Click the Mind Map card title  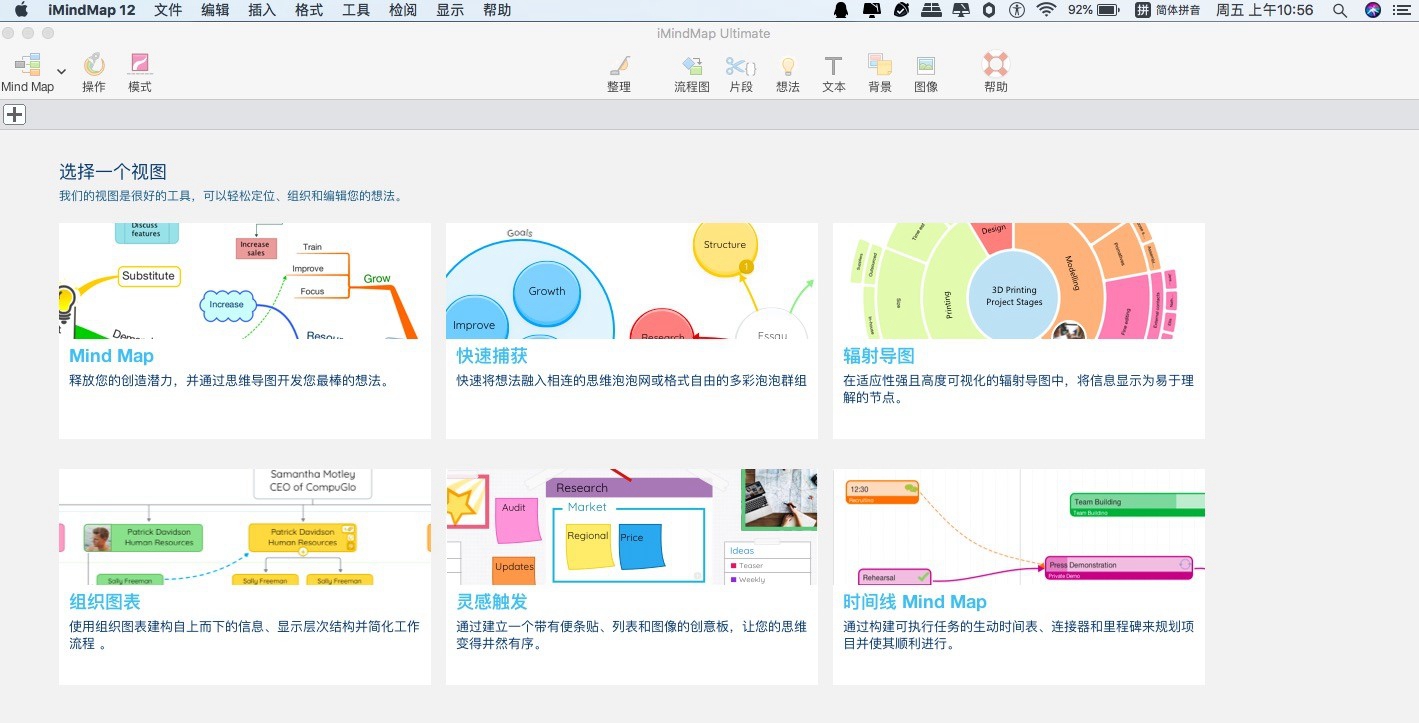pyautogui.click(x=111, y=356)
